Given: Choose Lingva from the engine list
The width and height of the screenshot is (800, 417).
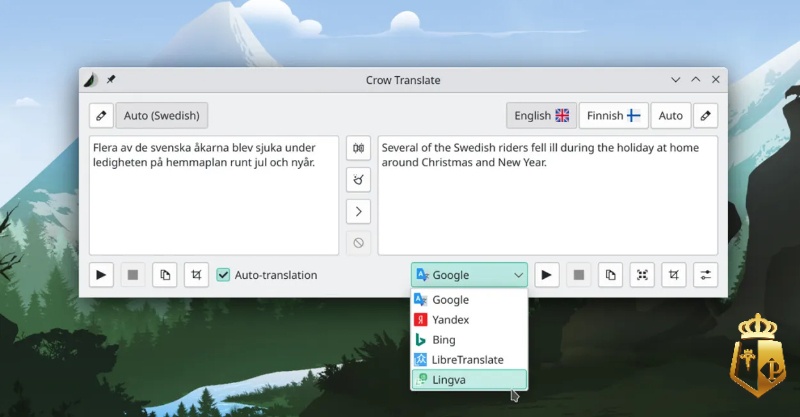Looking at the screenshot, I should click(469, 380).
